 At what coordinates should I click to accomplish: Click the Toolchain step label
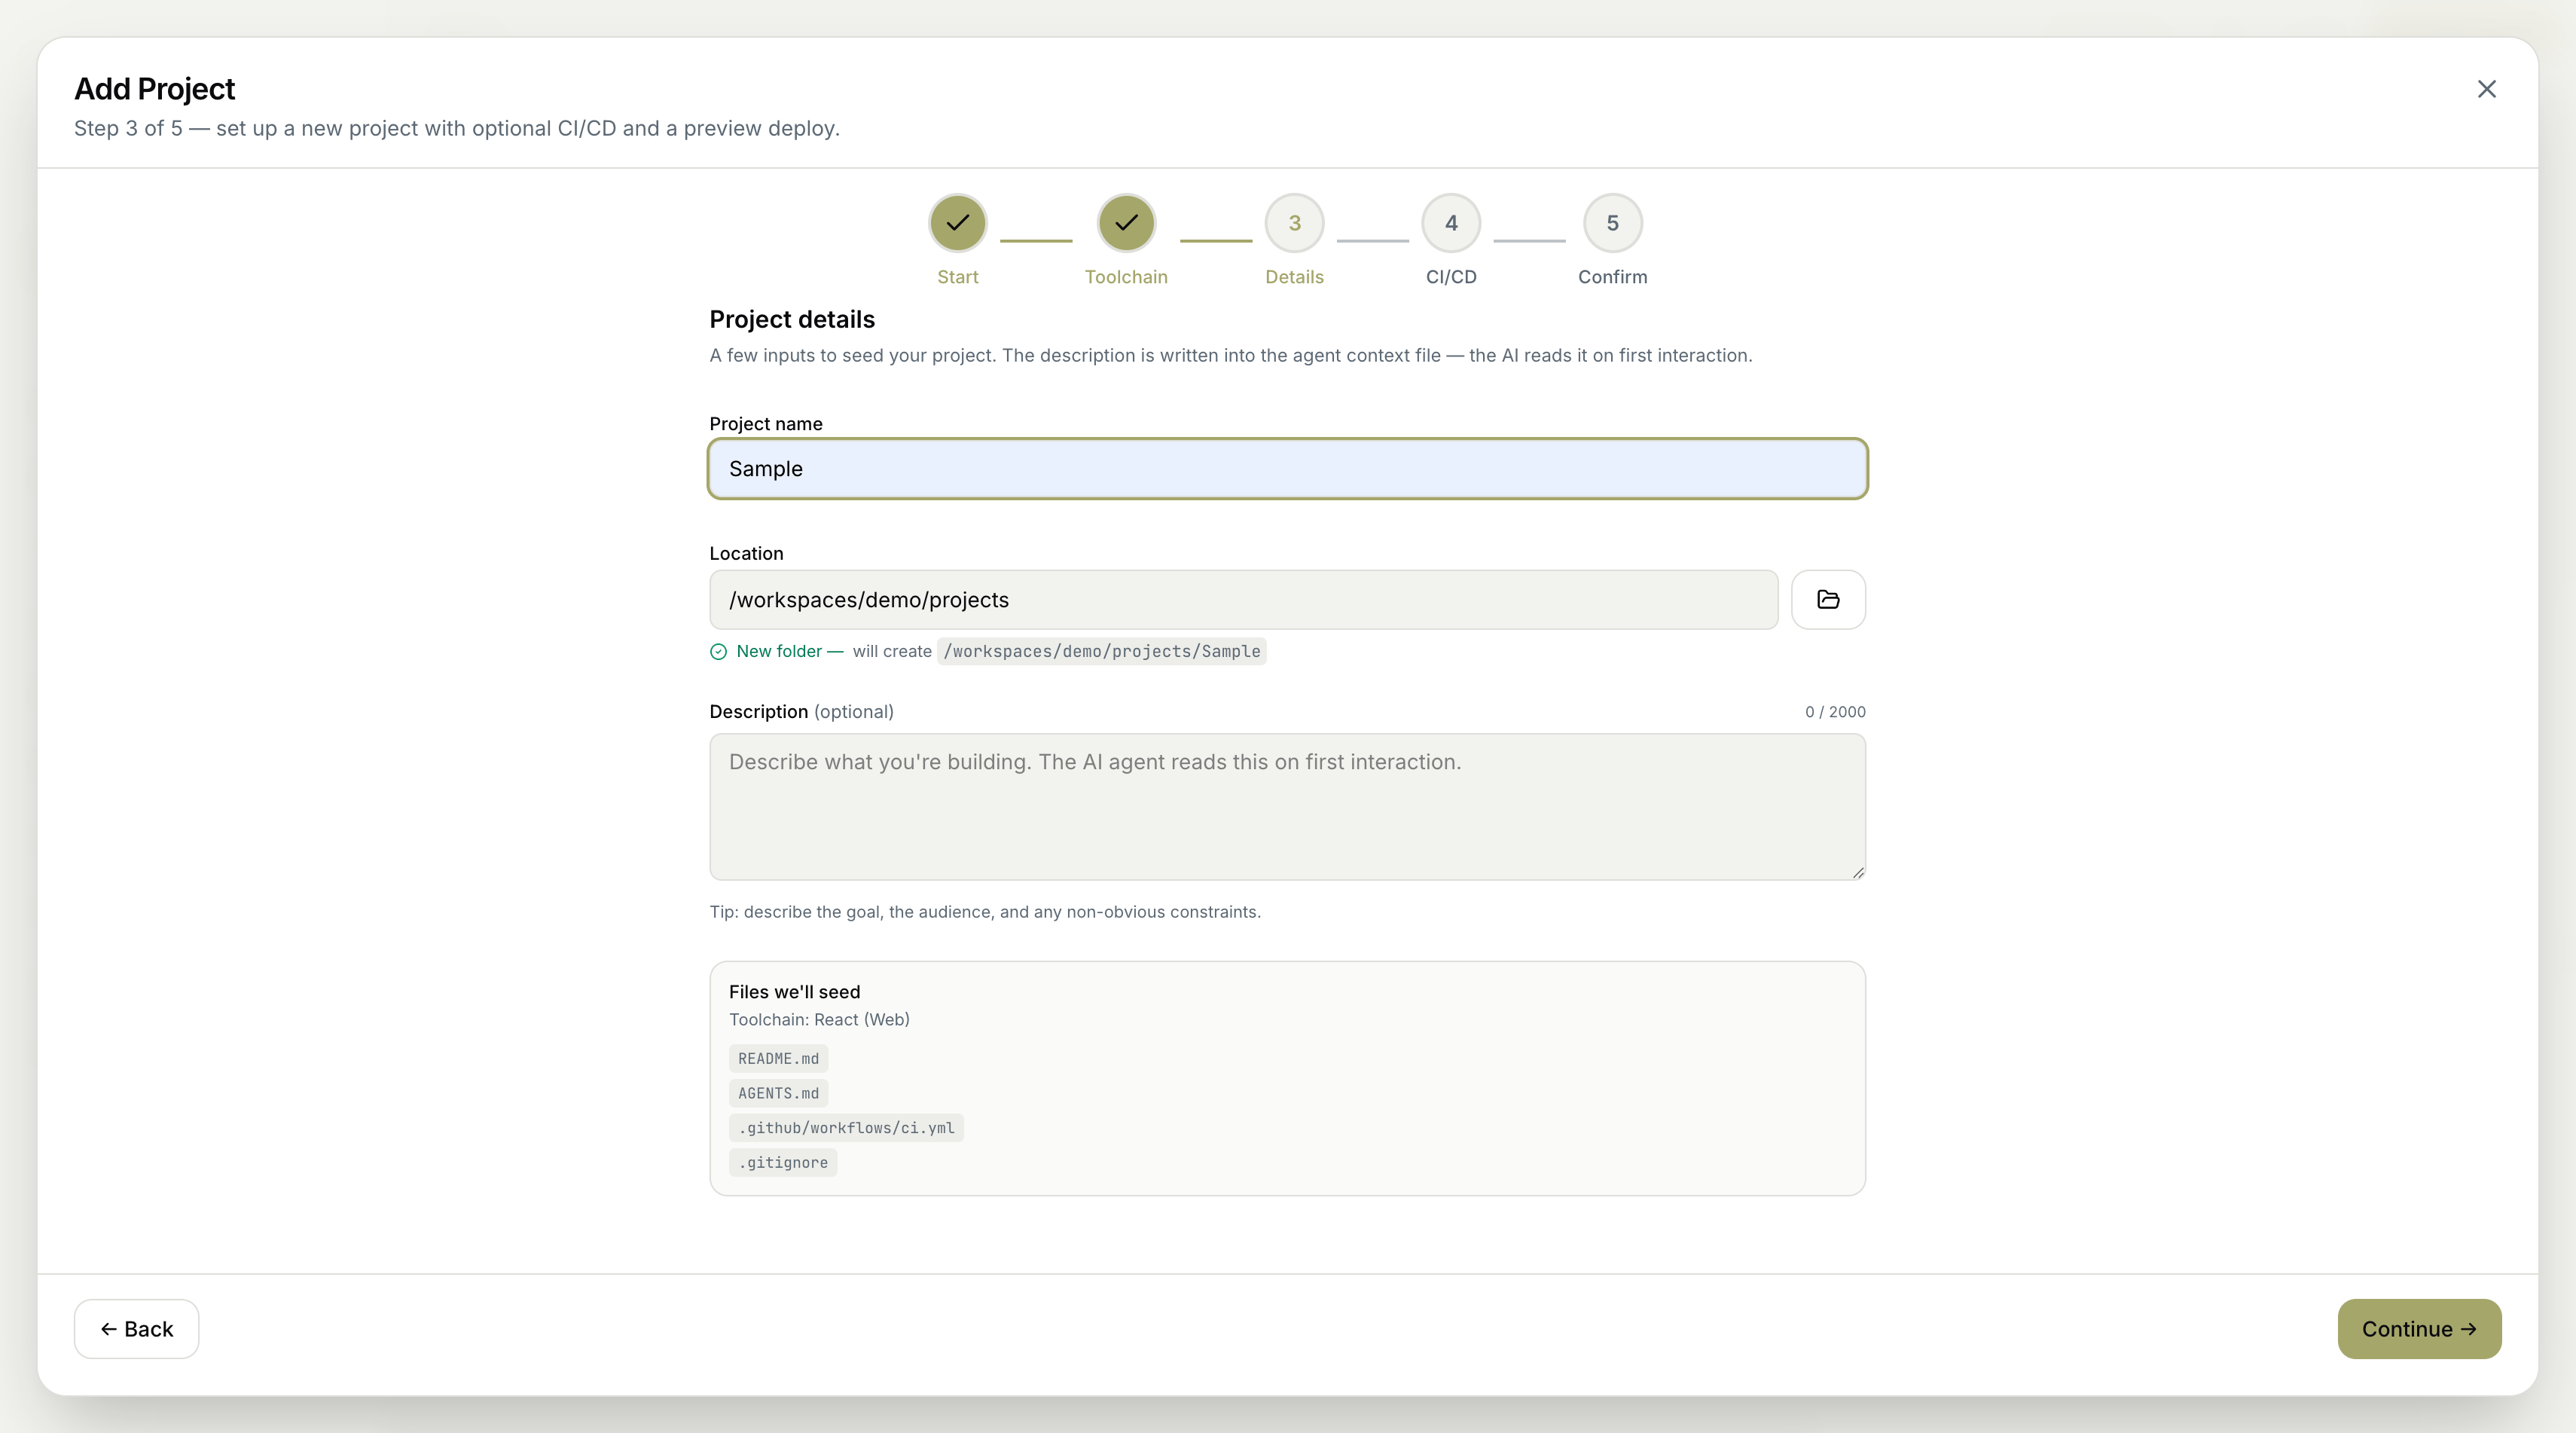tap(1126, 277)
